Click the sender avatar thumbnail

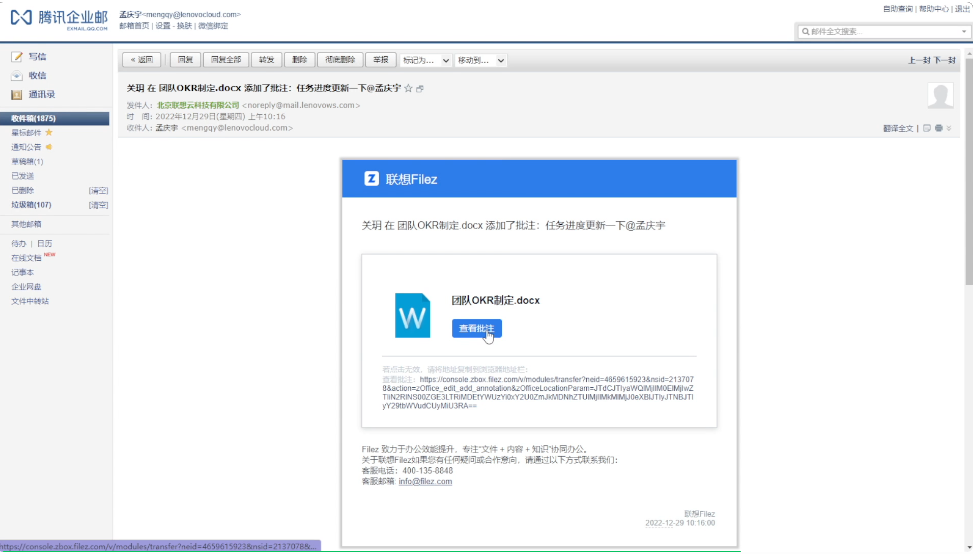pos(941,95)
